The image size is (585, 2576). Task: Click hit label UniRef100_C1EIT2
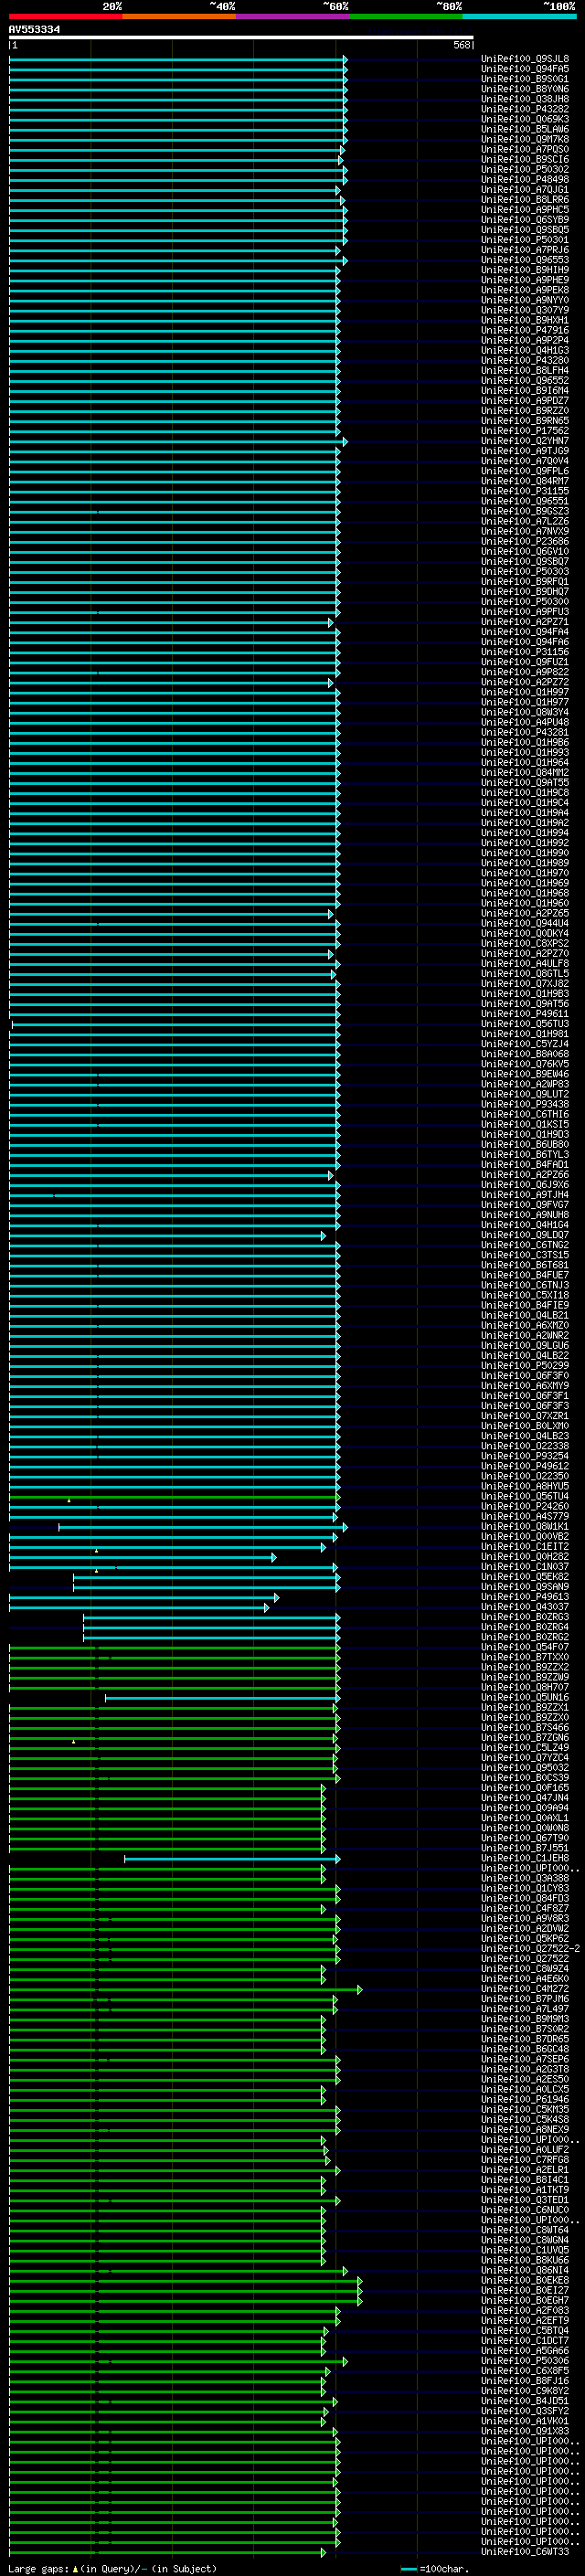point(525,1547)
